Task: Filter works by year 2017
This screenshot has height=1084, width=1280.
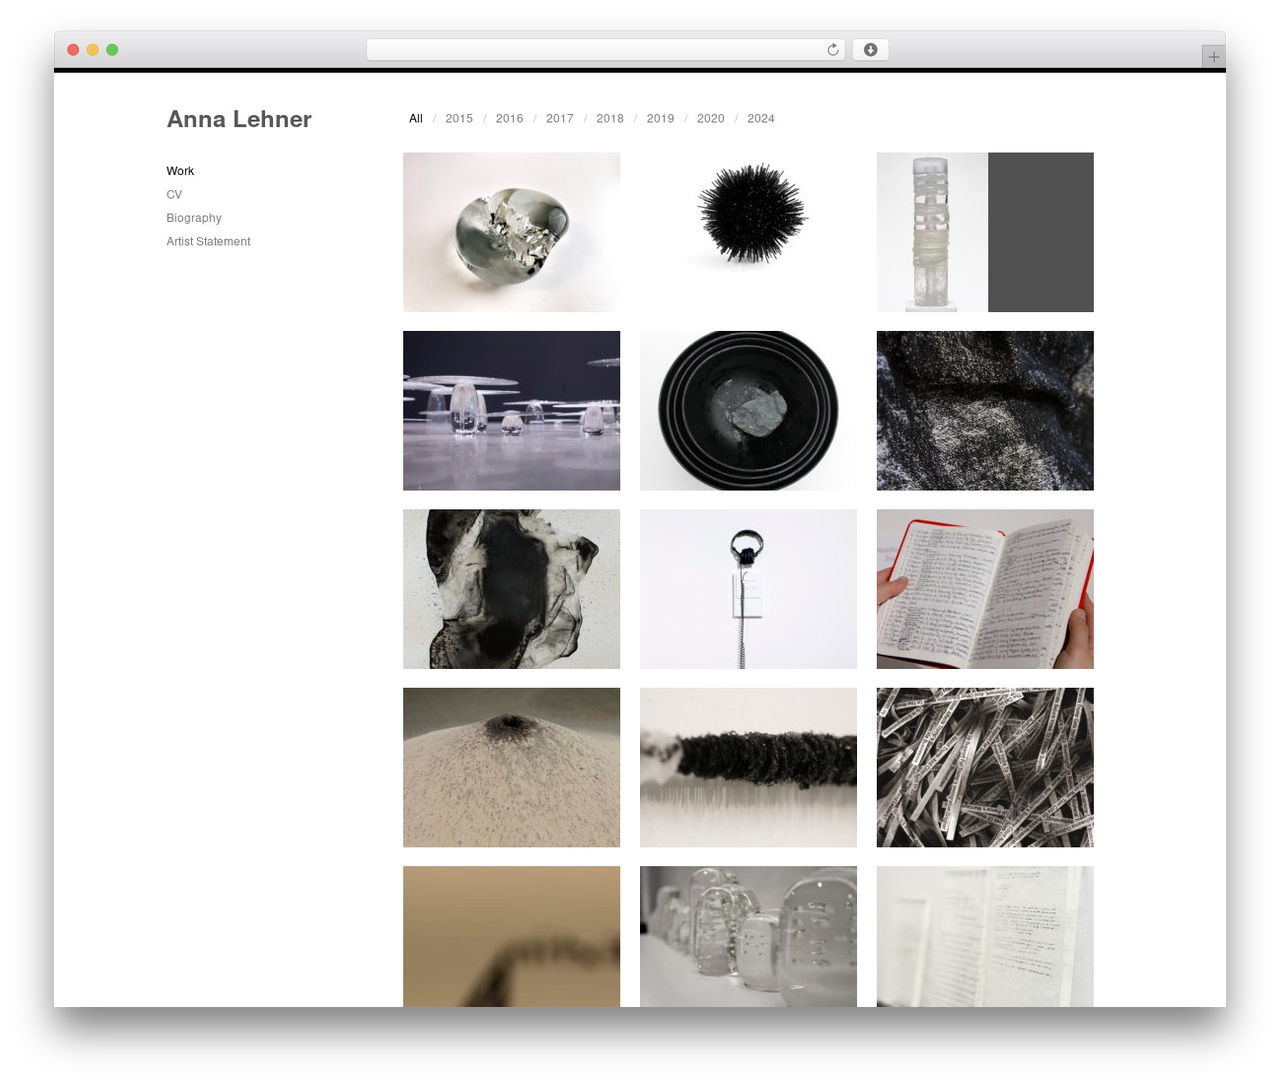Action: click(560, 118)
